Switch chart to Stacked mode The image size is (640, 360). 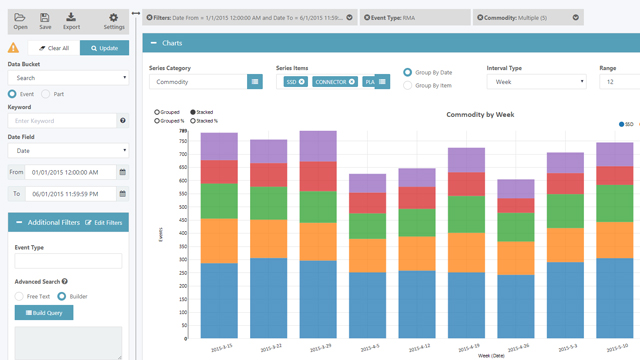pos(193,112)
